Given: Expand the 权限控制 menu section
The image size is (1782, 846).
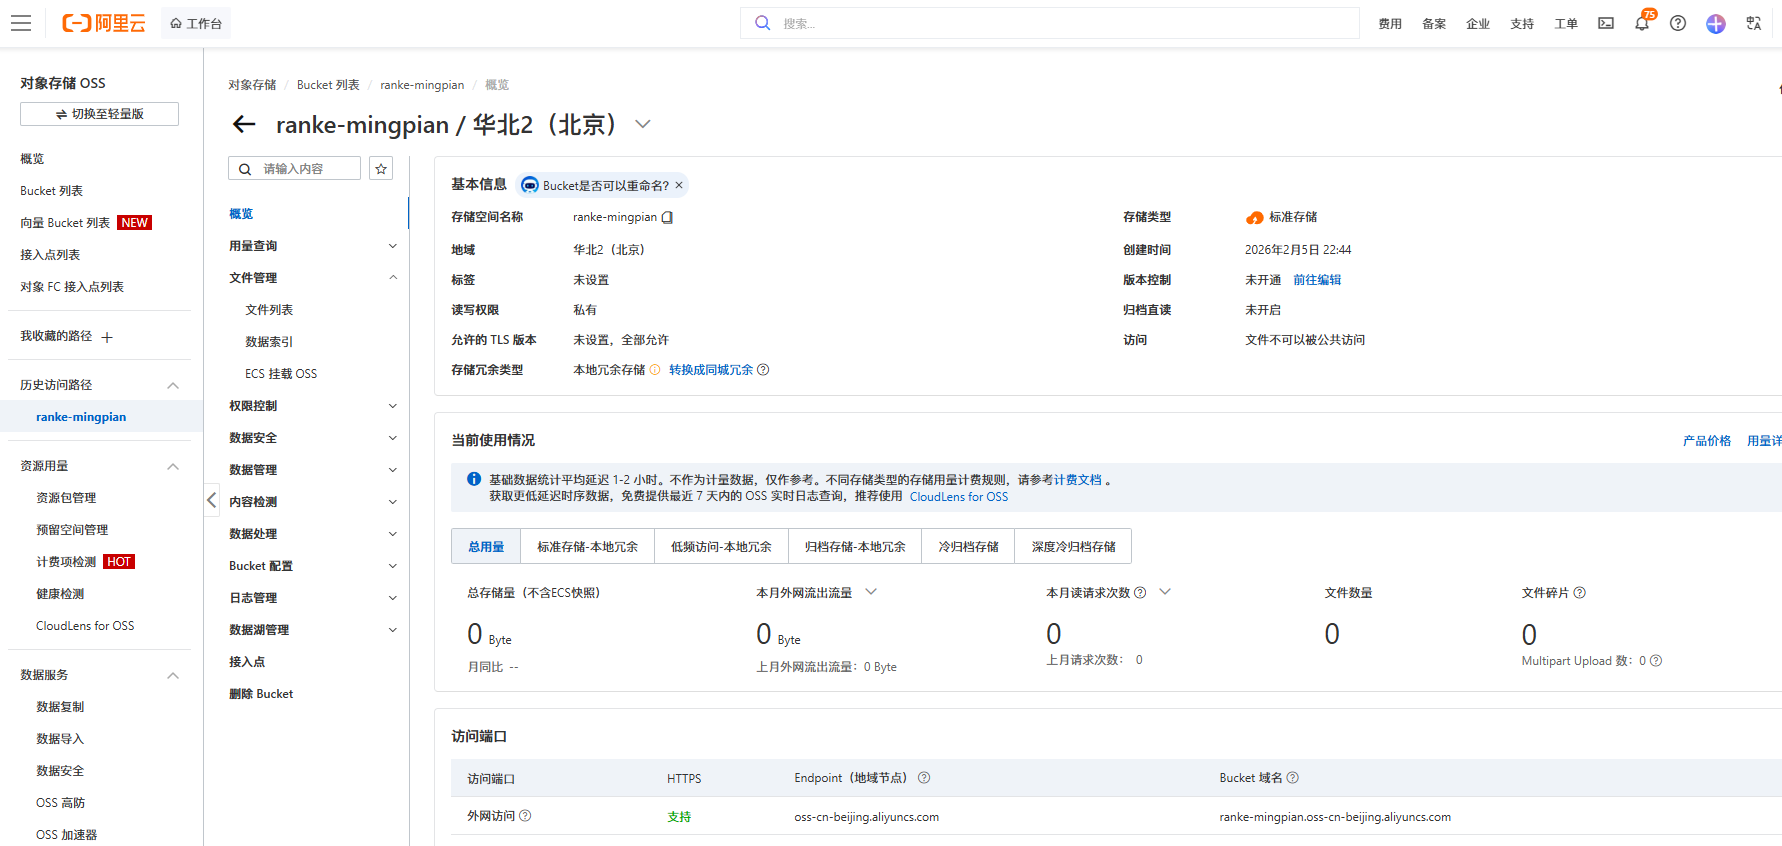Looking at the screenshot, I should 393,406.
